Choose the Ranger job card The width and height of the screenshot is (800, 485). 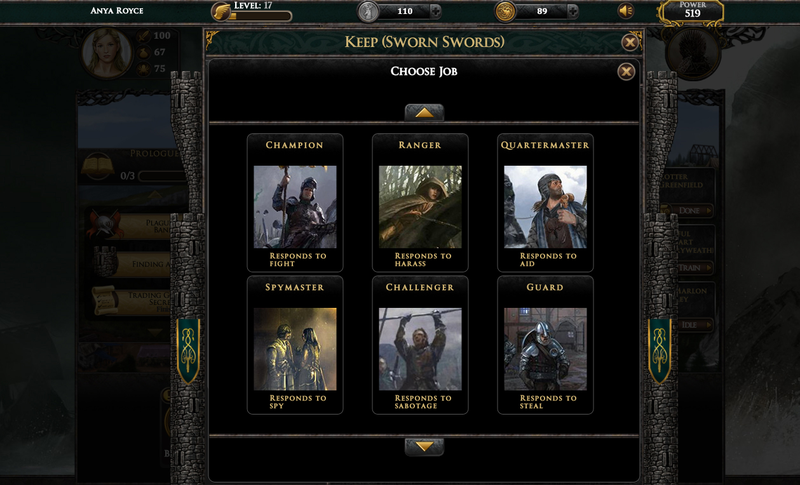click(x=420, y=202)
